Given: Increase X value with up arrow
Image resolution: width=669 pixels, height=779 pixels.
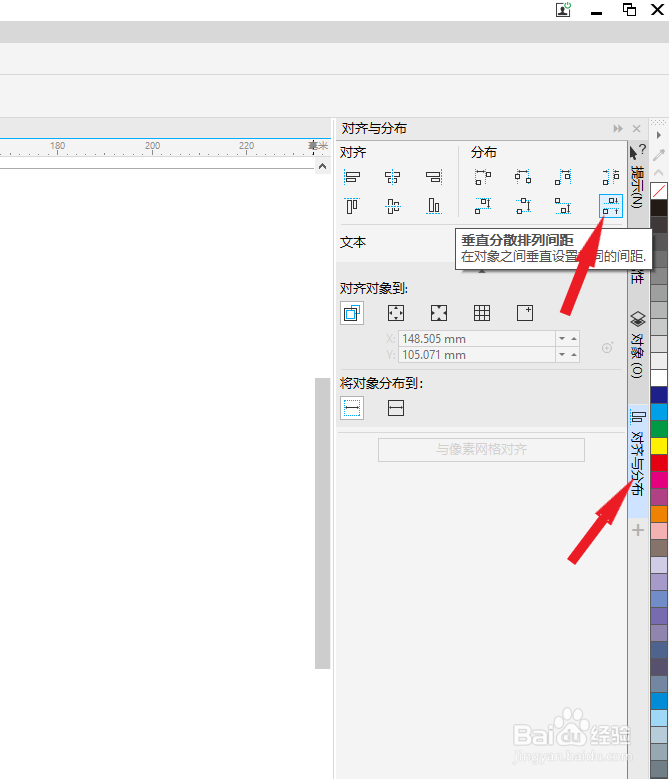Looking at the screenshot, I should (574, 339).
